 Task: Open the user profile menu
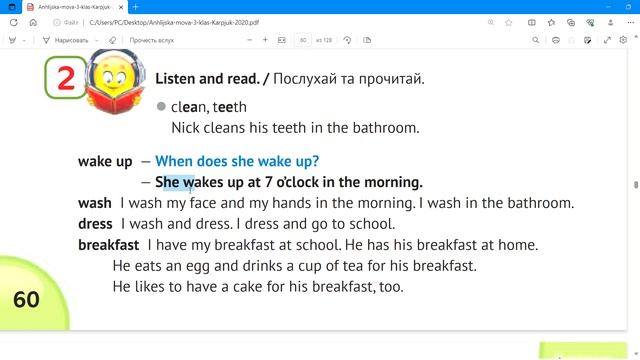611,22
